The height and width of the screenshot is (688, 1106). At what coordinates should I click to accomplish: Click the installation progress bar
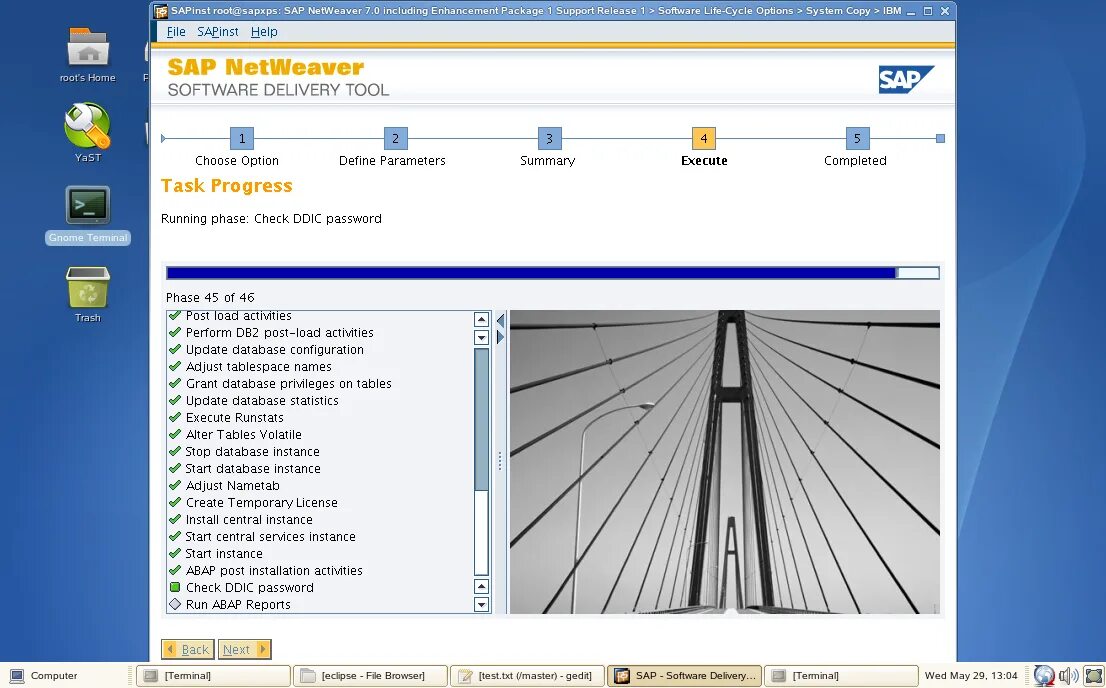(x=553, y=273)
